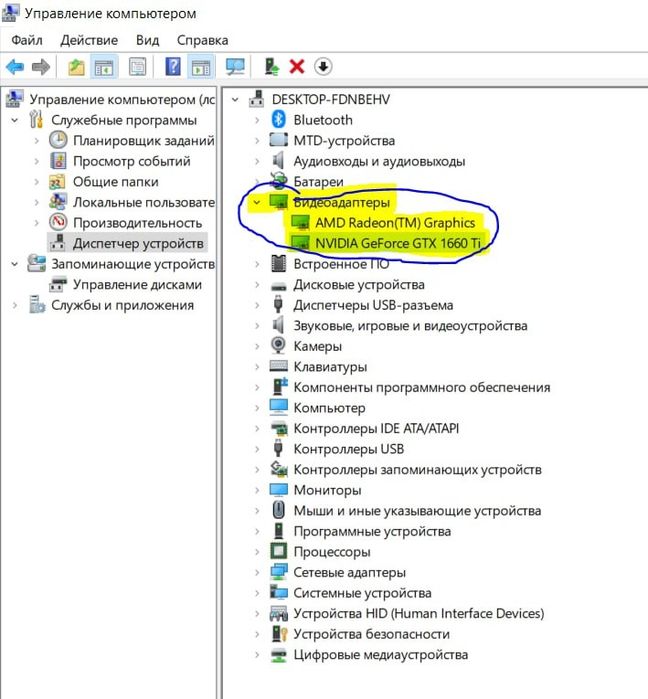The height and width of the screenshot is (699, 648).
Task: Select Локальные пользователи in the left tree
Action: pos(144,202)
